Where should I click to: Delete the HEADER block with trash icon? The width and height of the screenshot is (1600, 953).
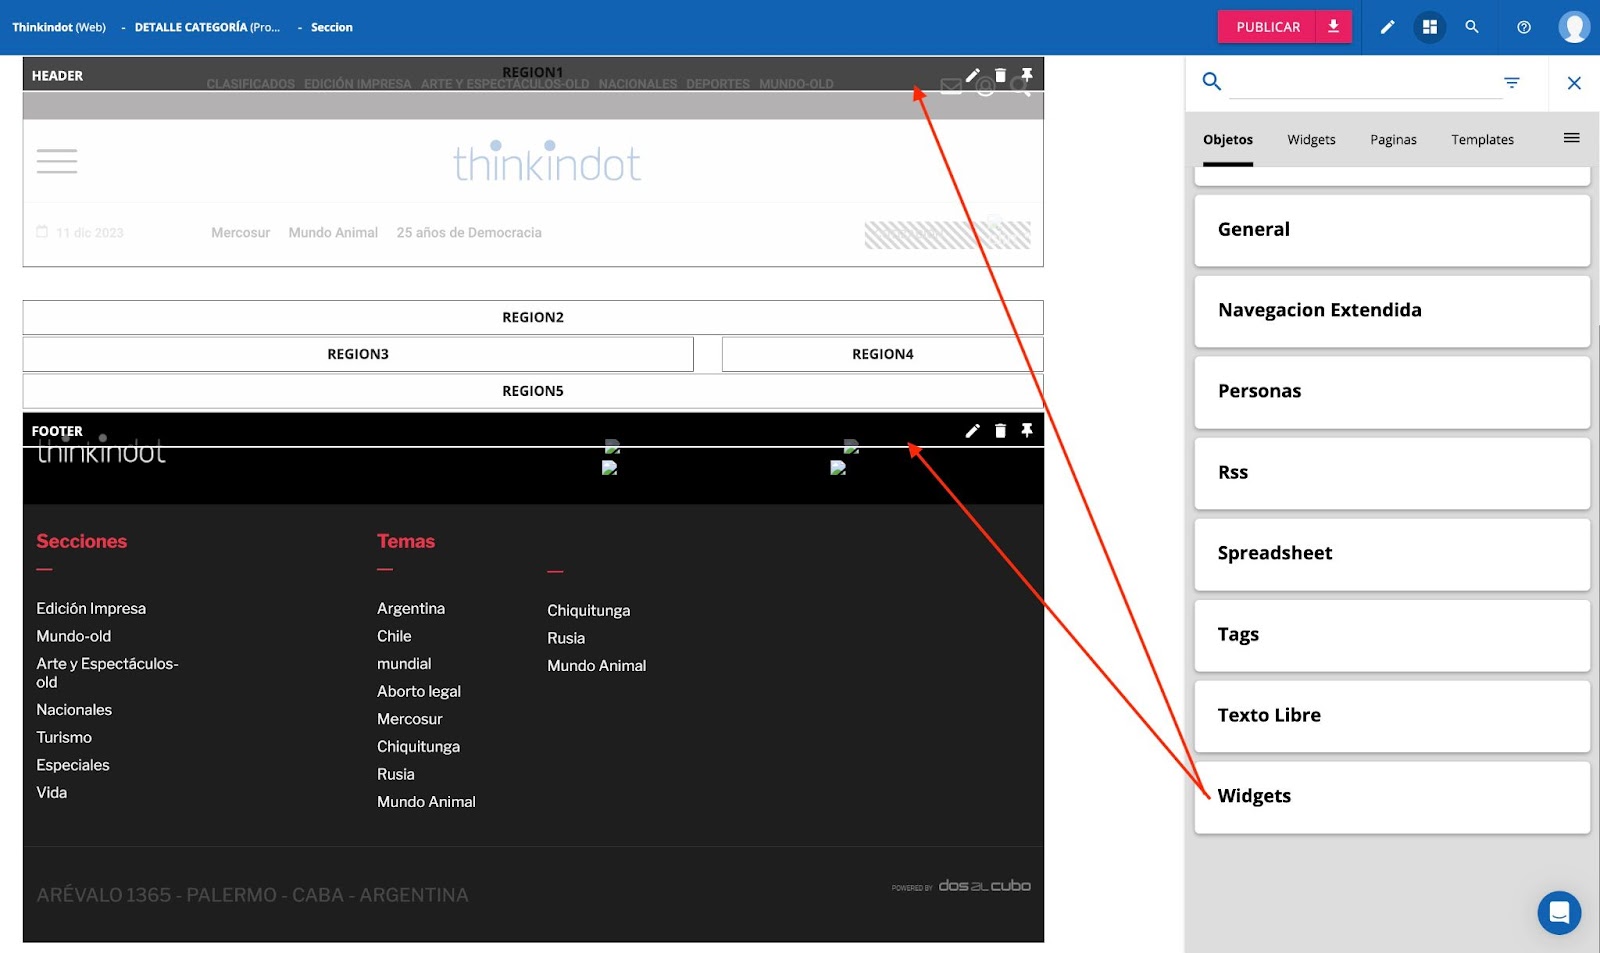tap(1000, 75)
